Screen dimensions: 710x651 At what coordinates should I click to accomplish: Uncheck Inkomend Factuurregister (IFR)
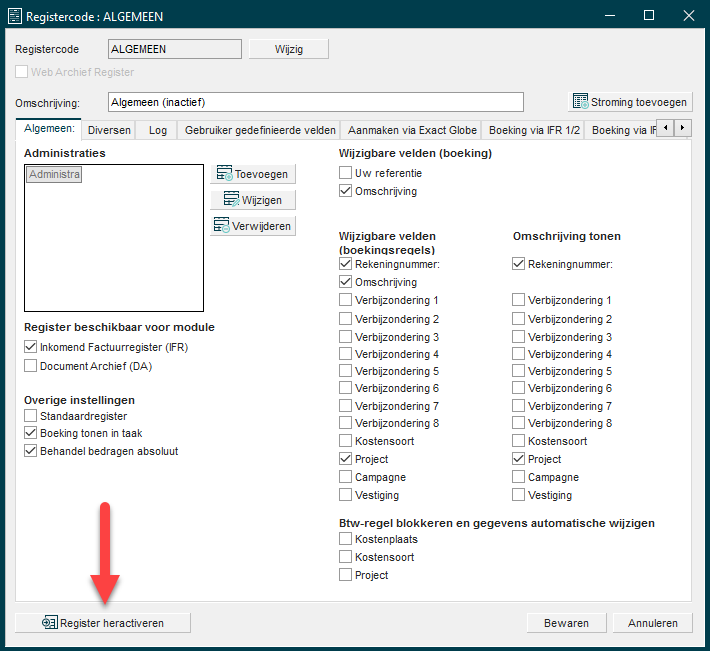pyautogui.click(x=30, y=347)
